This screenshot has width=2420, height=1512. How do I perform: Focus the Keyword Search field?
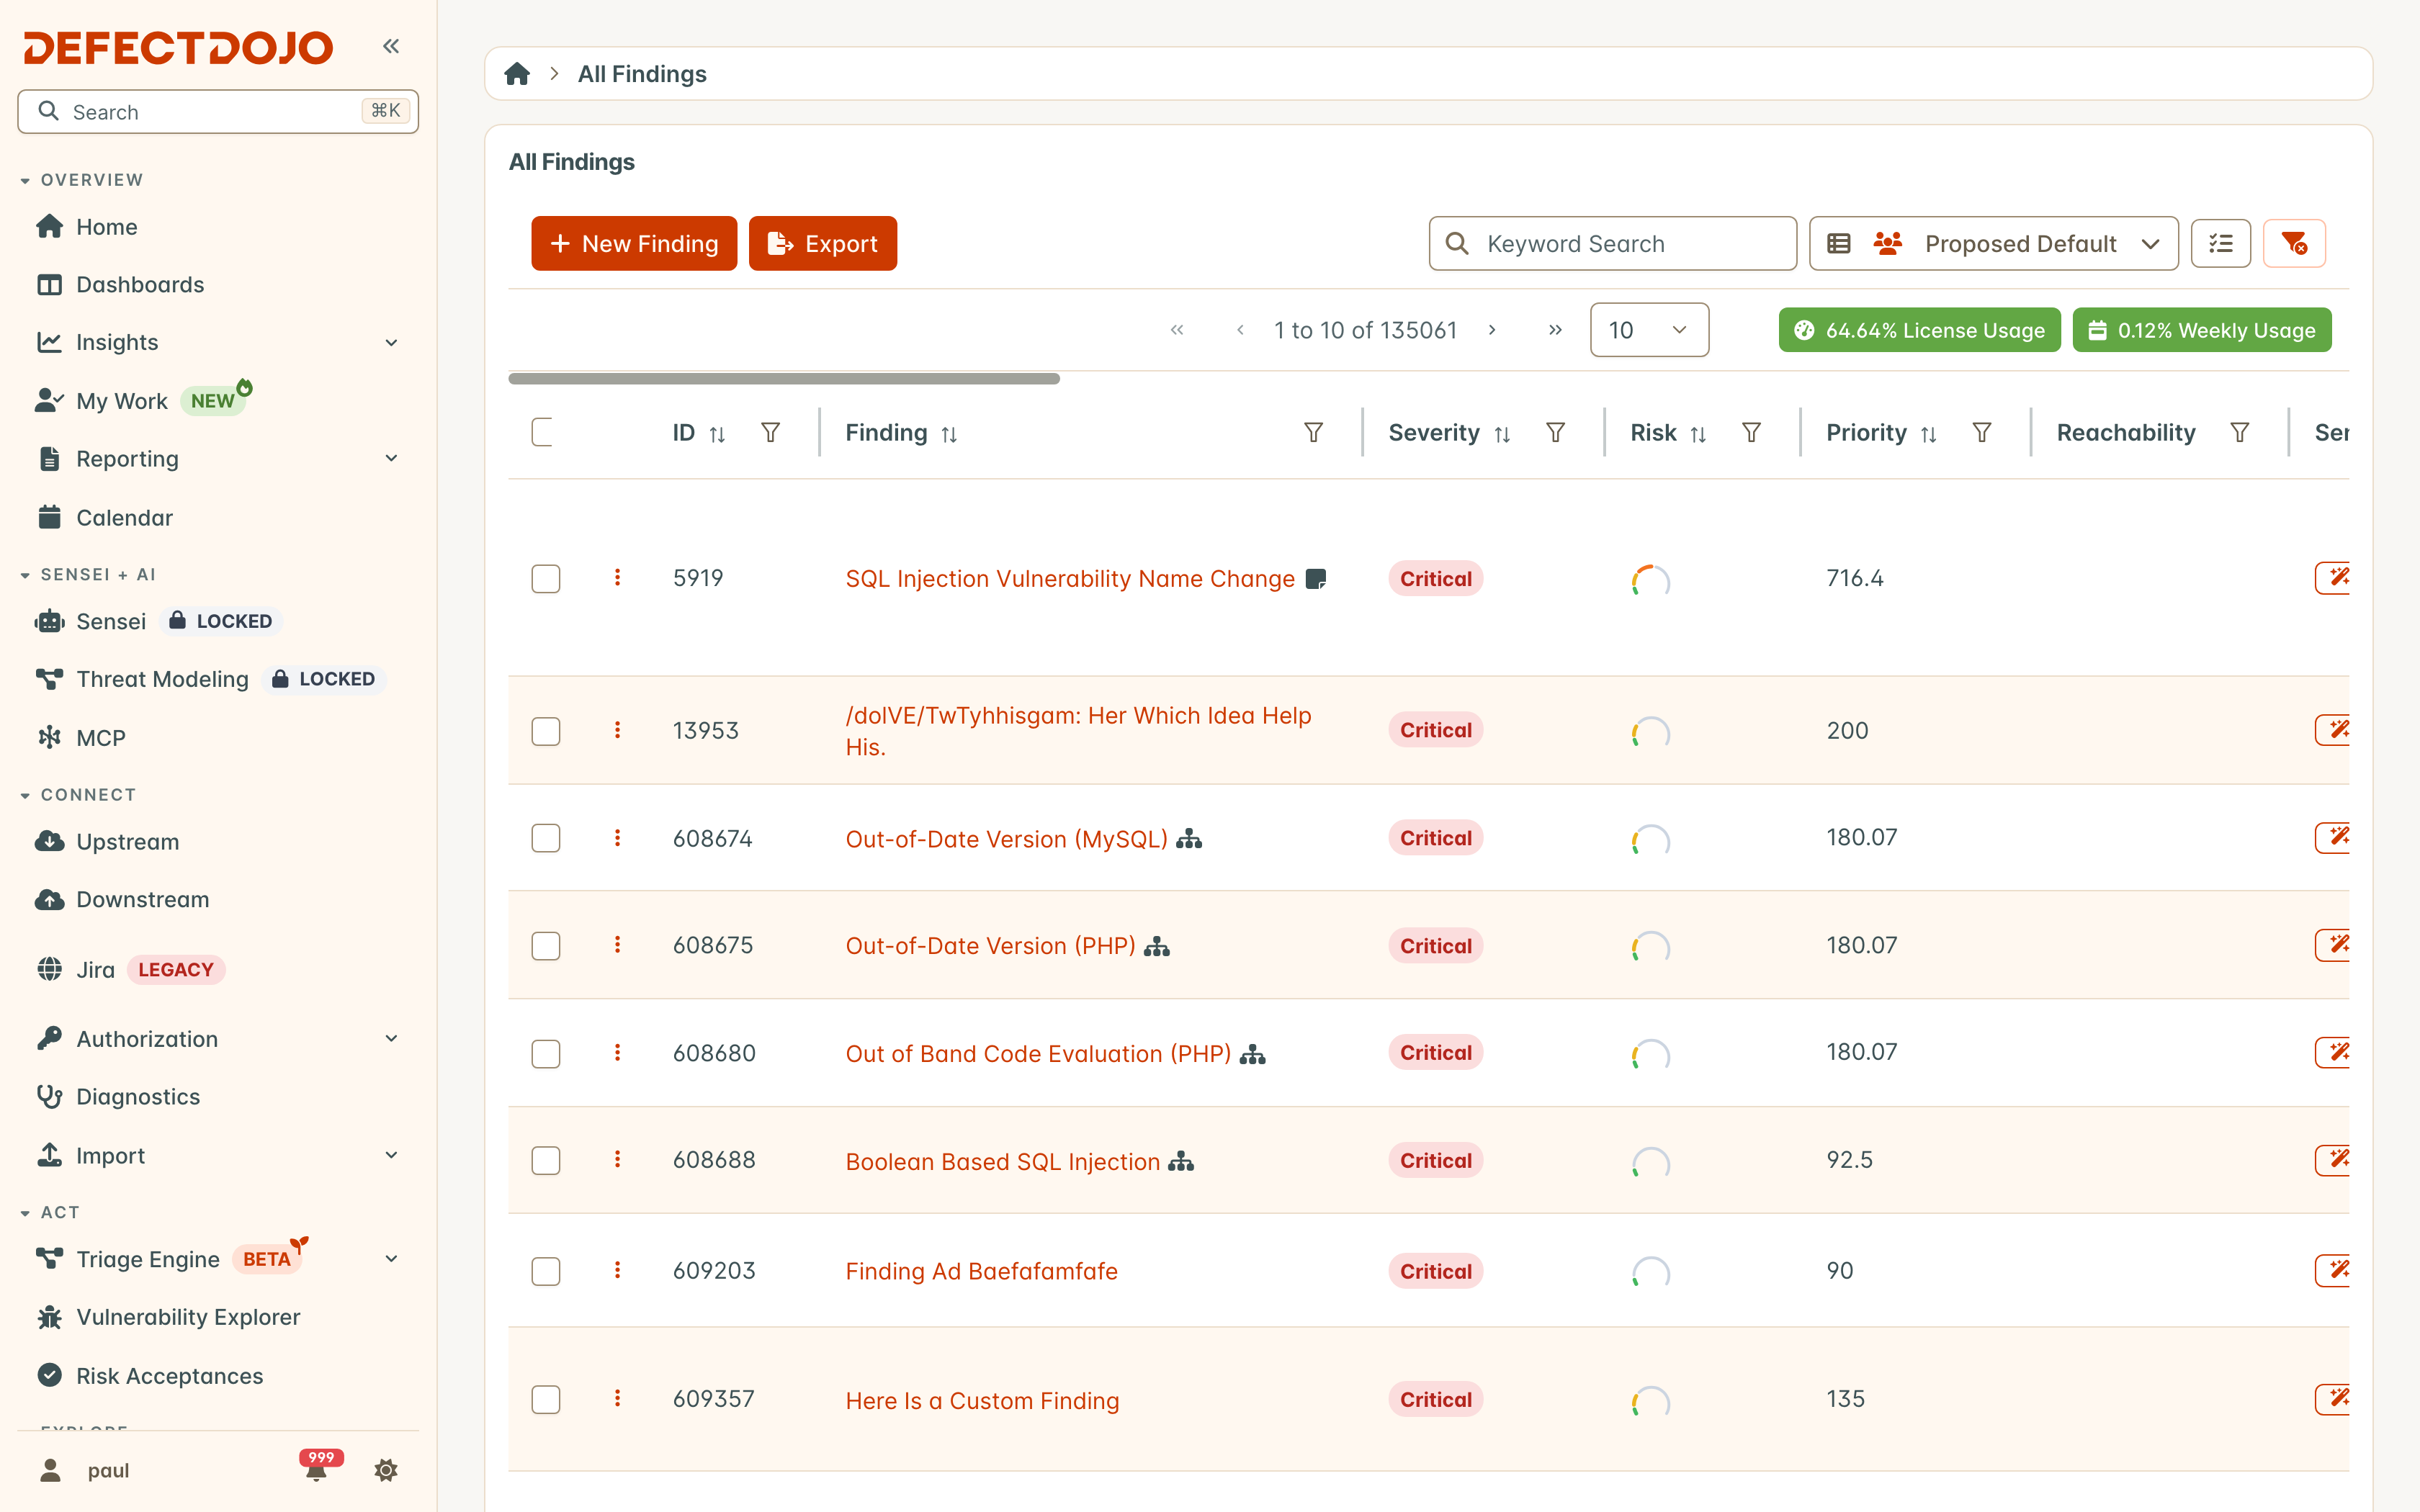click(x=1612, y=243)
